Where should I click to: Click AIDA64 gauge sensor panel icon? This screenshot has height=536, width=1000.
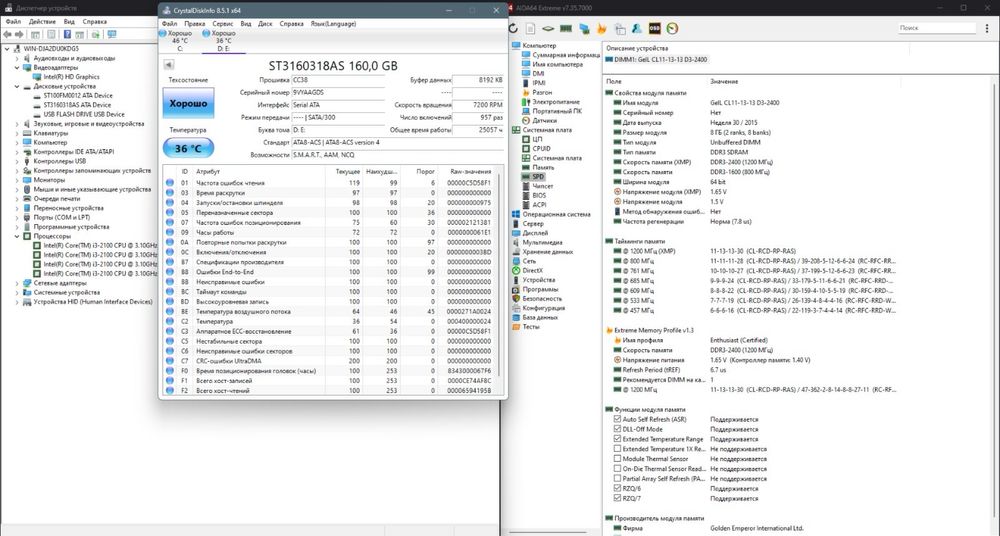coord(672,28)
